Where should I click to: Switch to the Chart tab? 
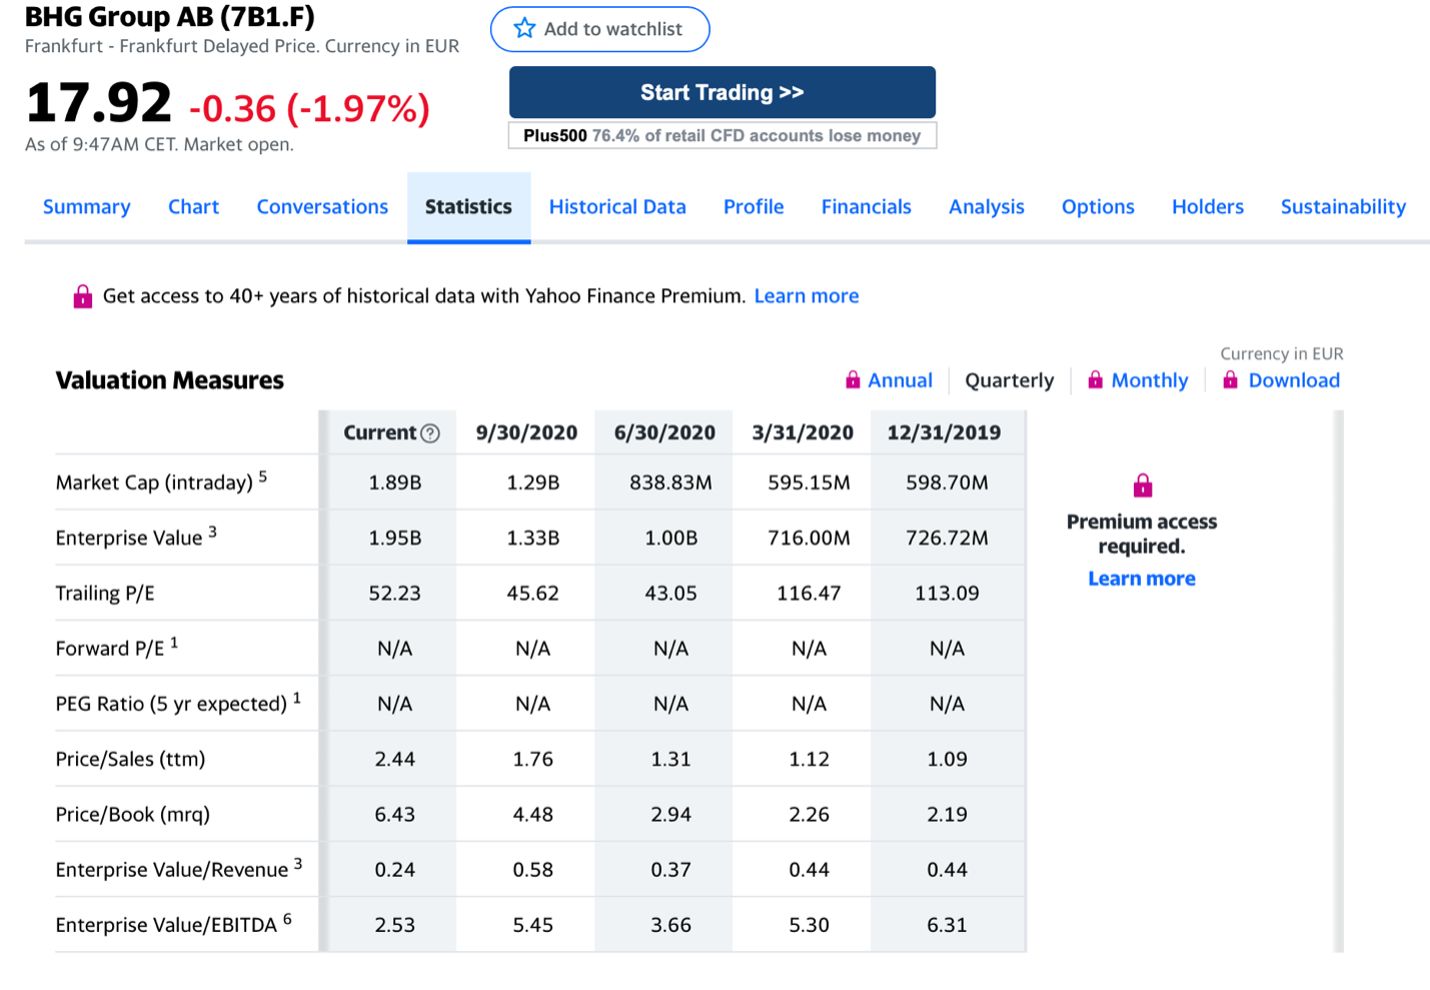pyautogui.click(x=193, y=207)
